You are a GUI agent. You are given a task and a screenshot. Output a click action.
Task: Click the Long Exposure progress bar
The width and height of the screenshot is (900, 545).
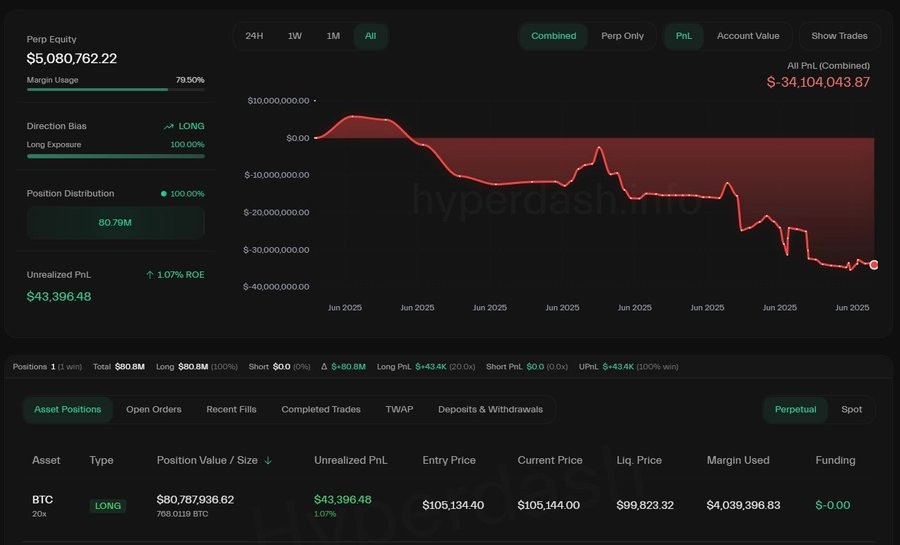click(115, 156)
